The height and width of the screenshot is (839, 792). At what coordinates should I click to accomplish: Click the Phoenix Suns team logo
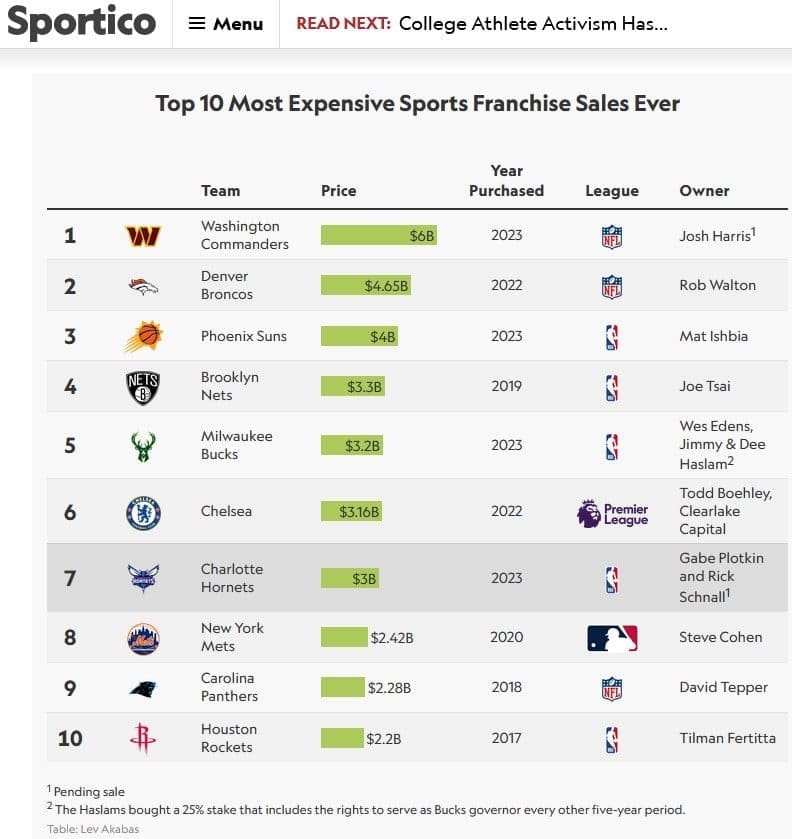point(143,336)
